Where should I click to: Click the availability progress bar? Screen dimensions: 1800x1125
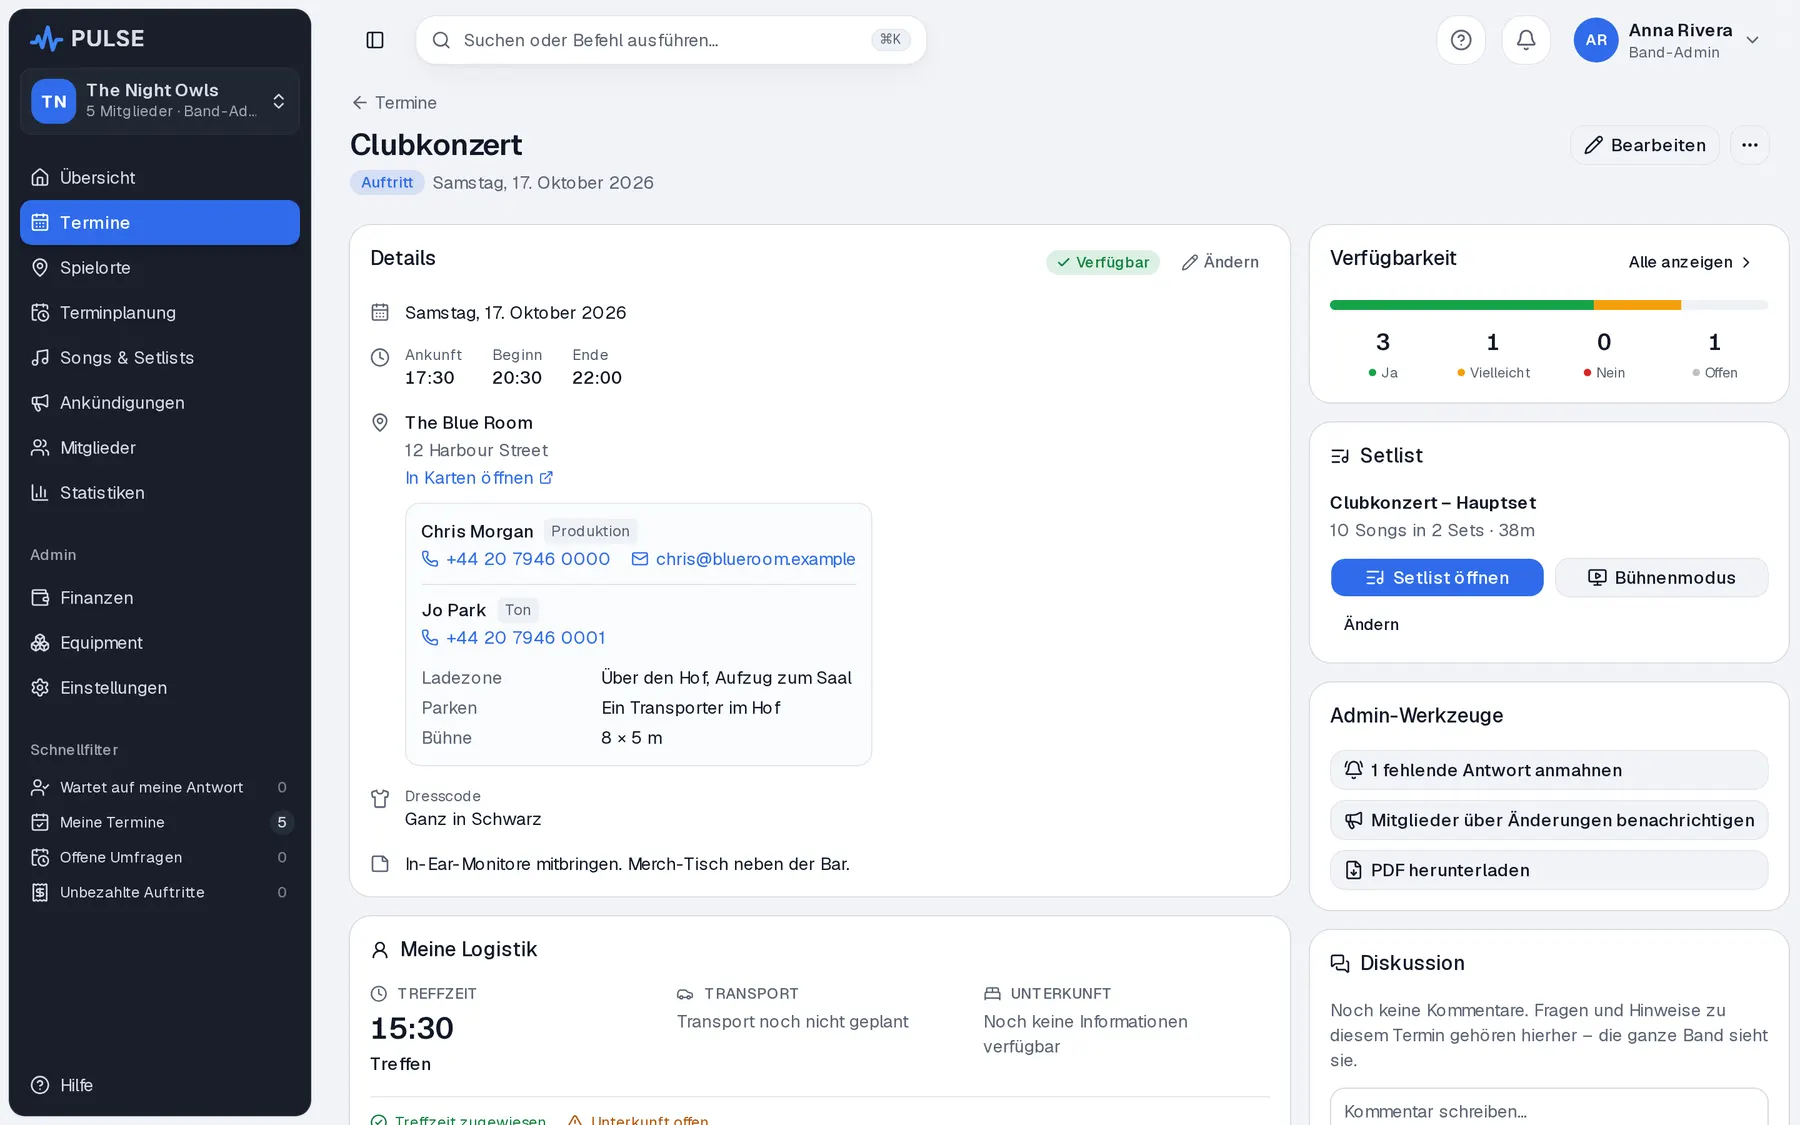pyautogui.click(x=1549, y=305)
